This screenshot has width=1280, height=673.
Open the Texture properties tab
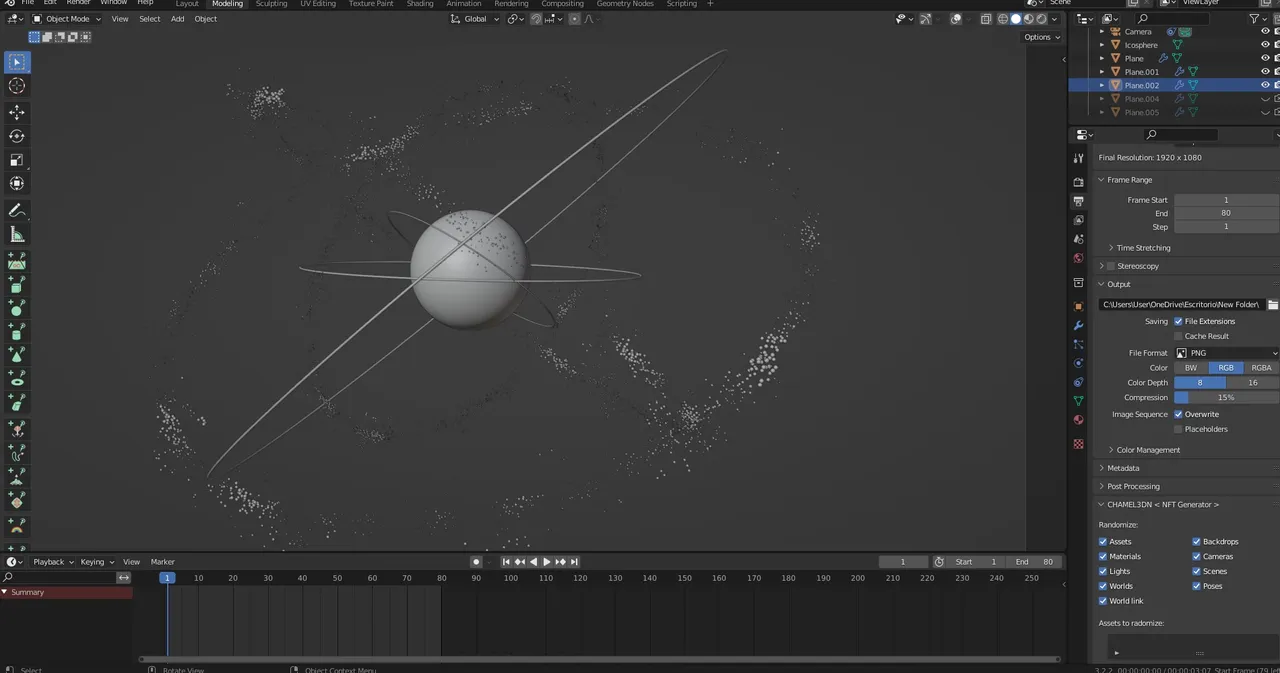pyautogui.click(x=1078, y=443)
